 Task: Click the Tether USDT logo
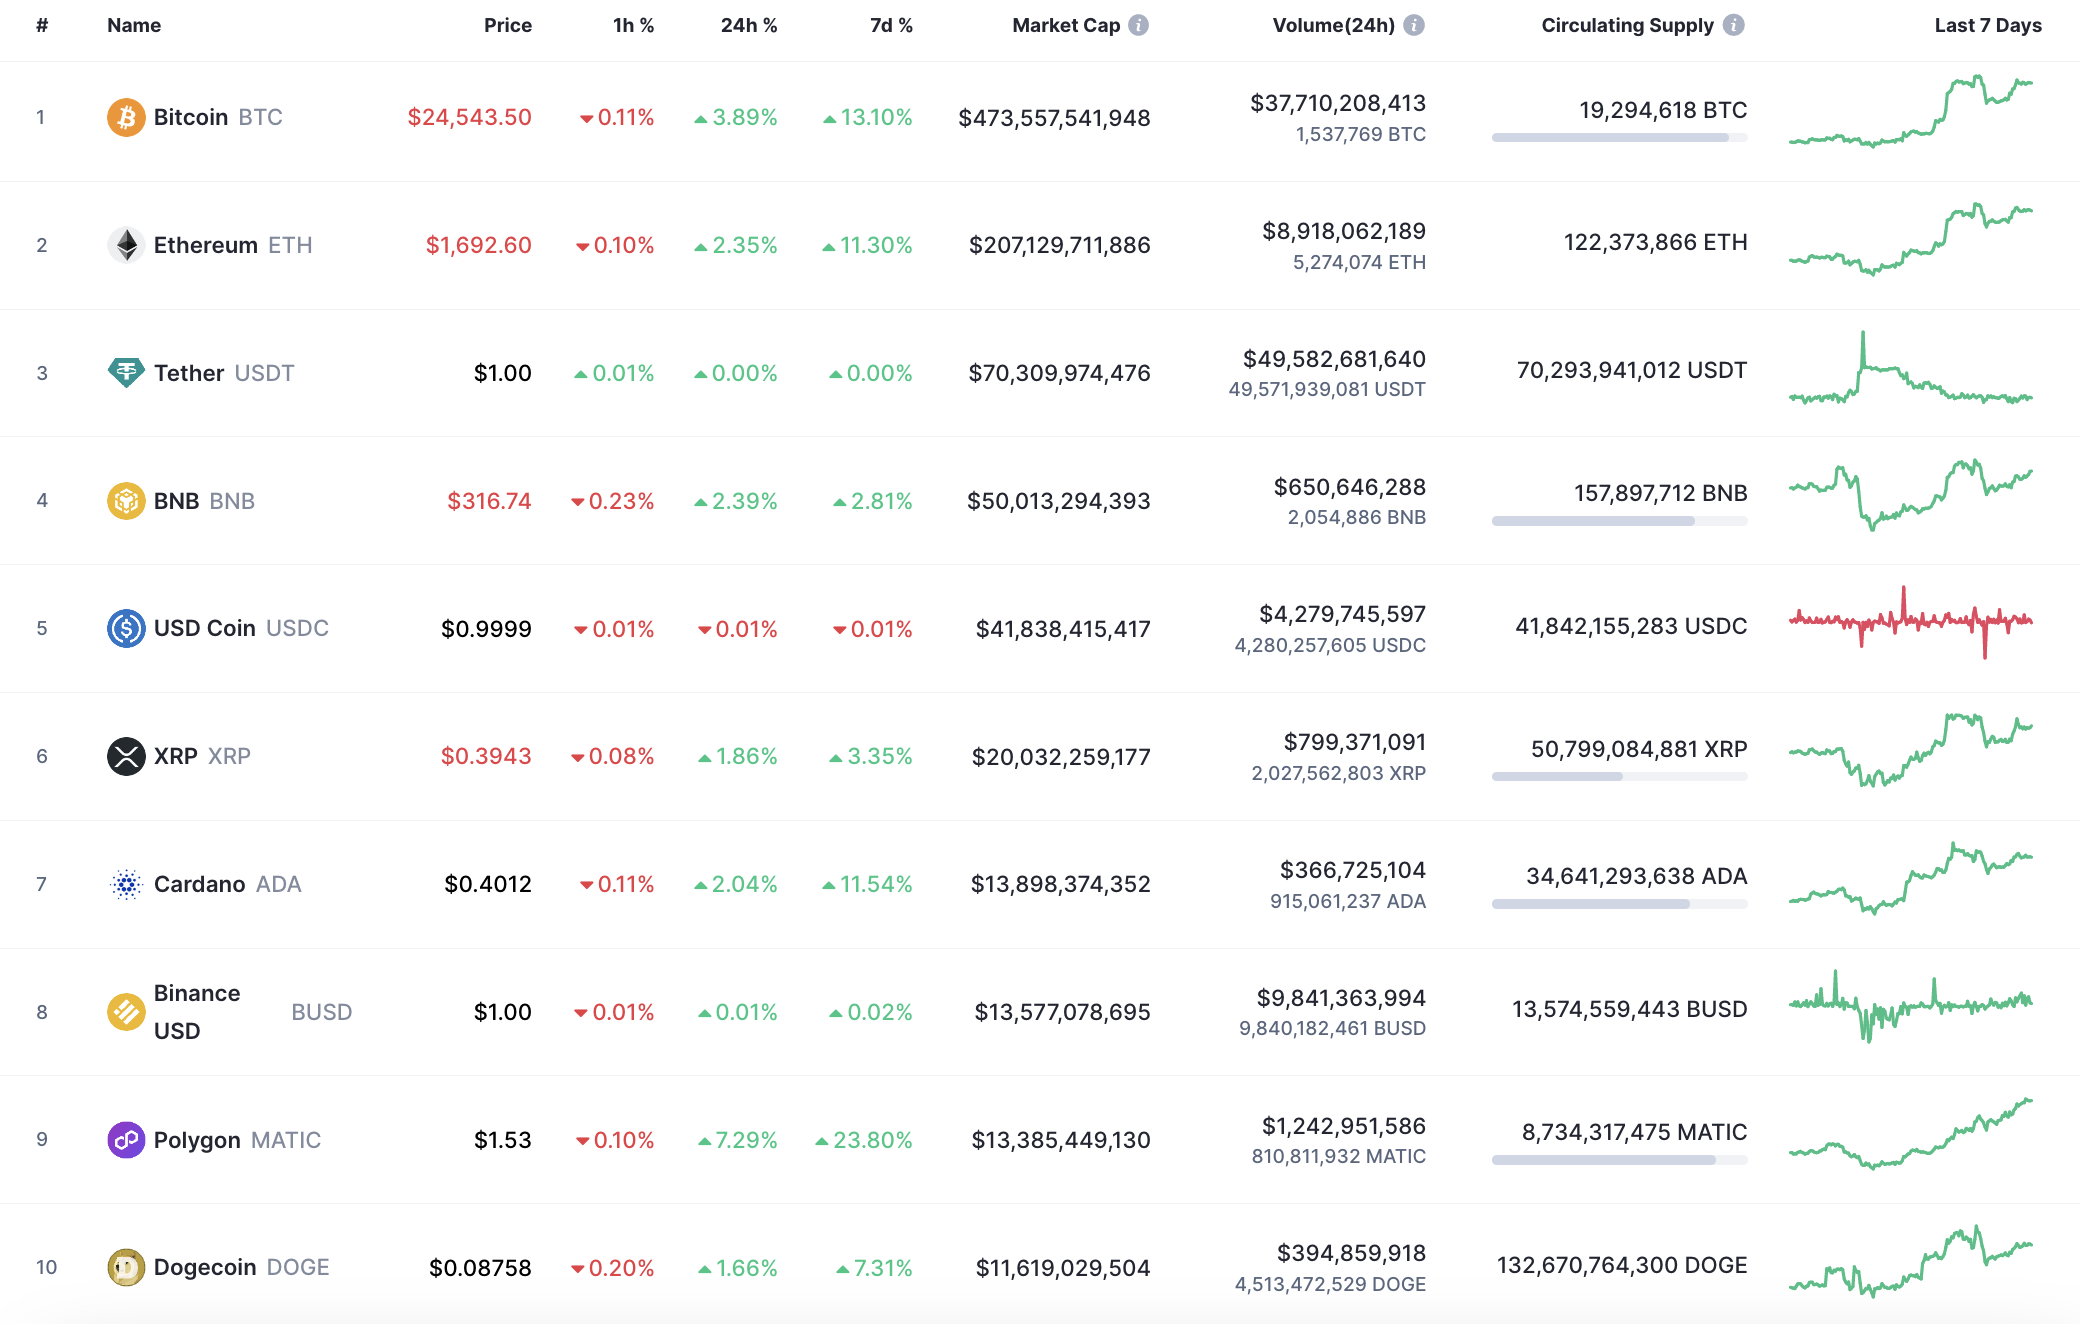point(126,373)
